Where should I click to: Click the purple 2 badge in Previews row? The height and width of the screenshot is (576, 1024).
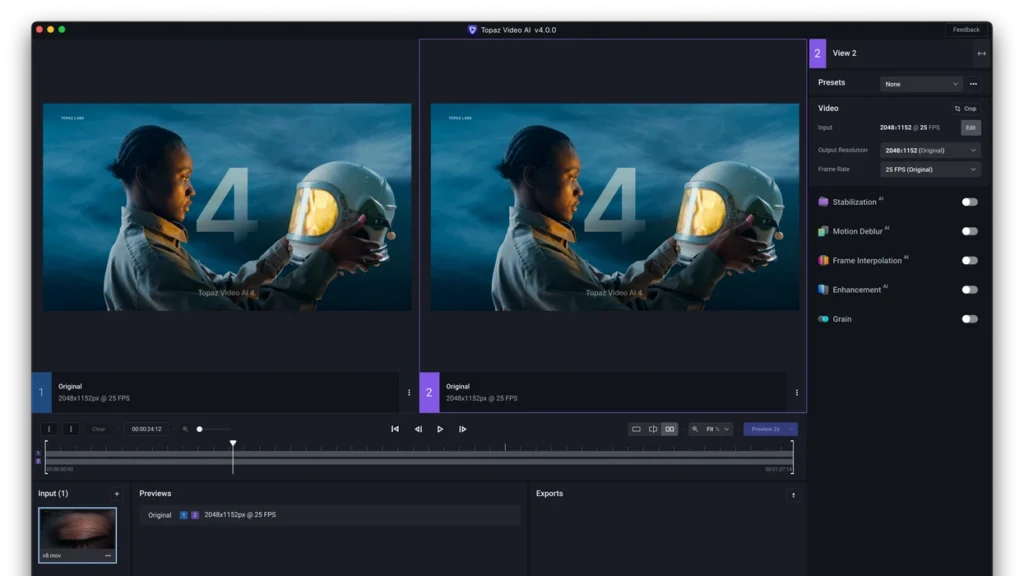(x=195, y=515)
